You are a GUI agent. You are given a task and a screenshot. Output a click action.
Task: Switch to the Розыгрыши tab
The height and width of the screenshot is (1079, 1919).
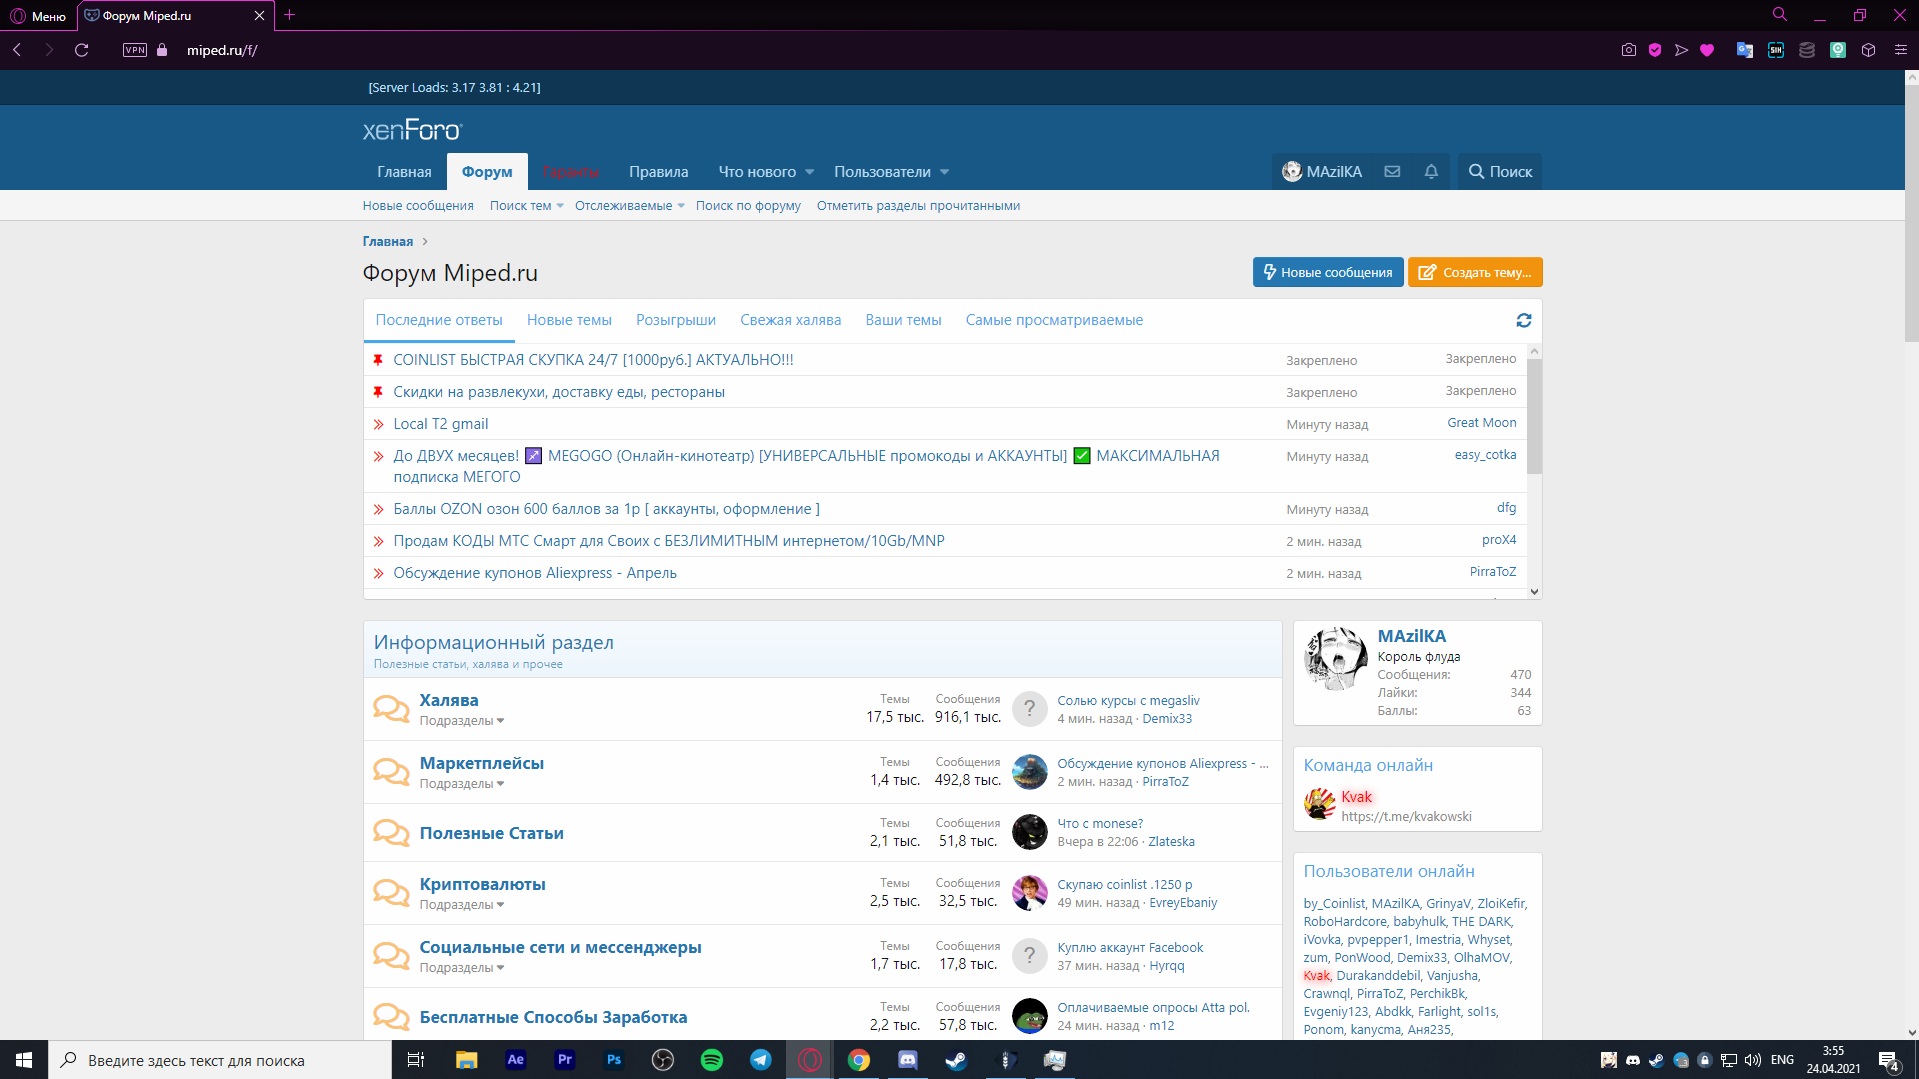pos(676,320)
